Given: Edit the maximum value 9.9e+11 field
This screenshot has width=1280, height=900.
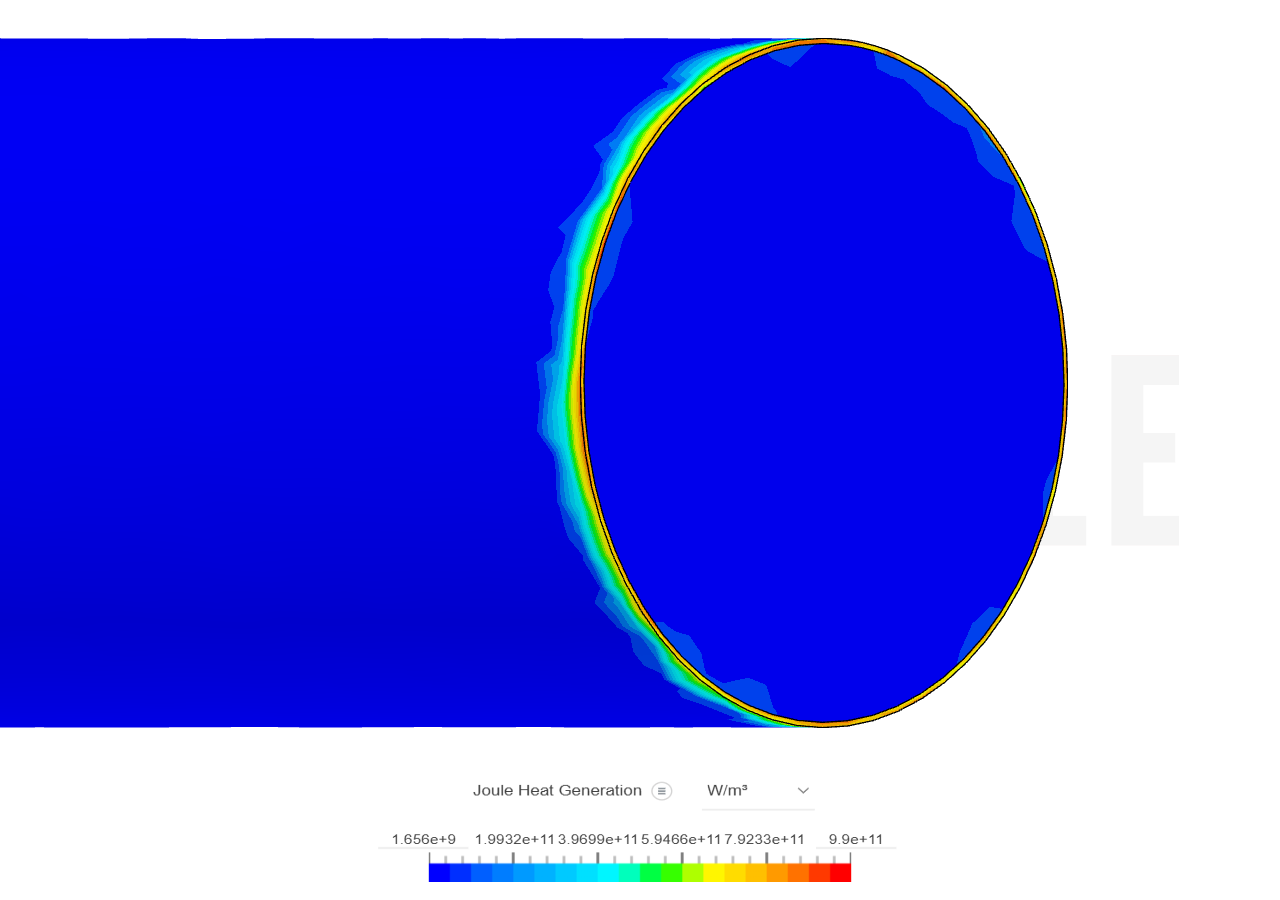Looking at the screenshot, I should pyautogui.click(x=856, y=839).
